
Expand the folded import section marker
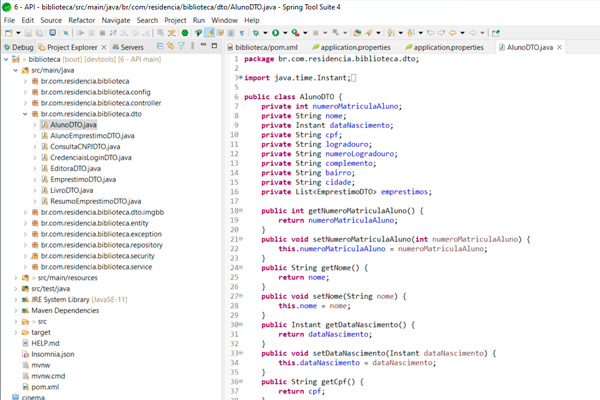(241, 77)
